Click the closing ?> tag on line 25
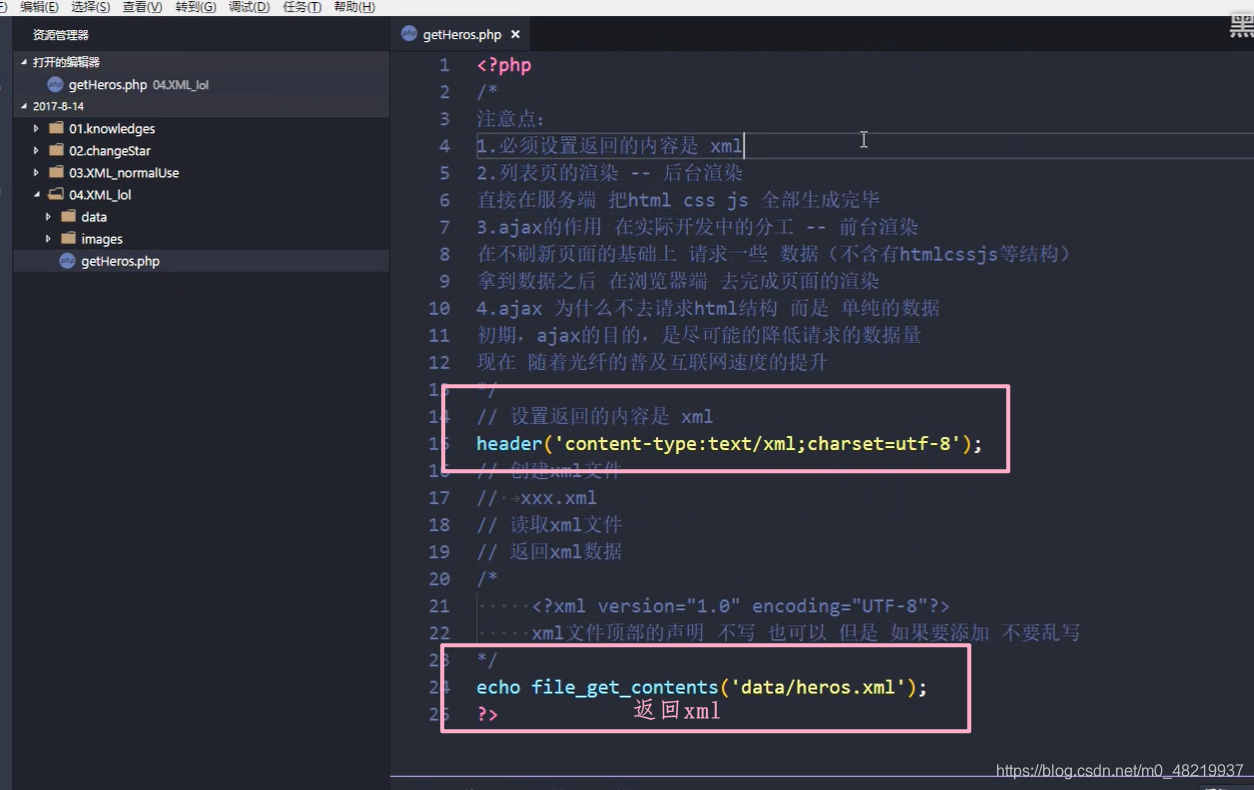Image resolution: width=1254 pixels, height=790 pixels. 487,714
